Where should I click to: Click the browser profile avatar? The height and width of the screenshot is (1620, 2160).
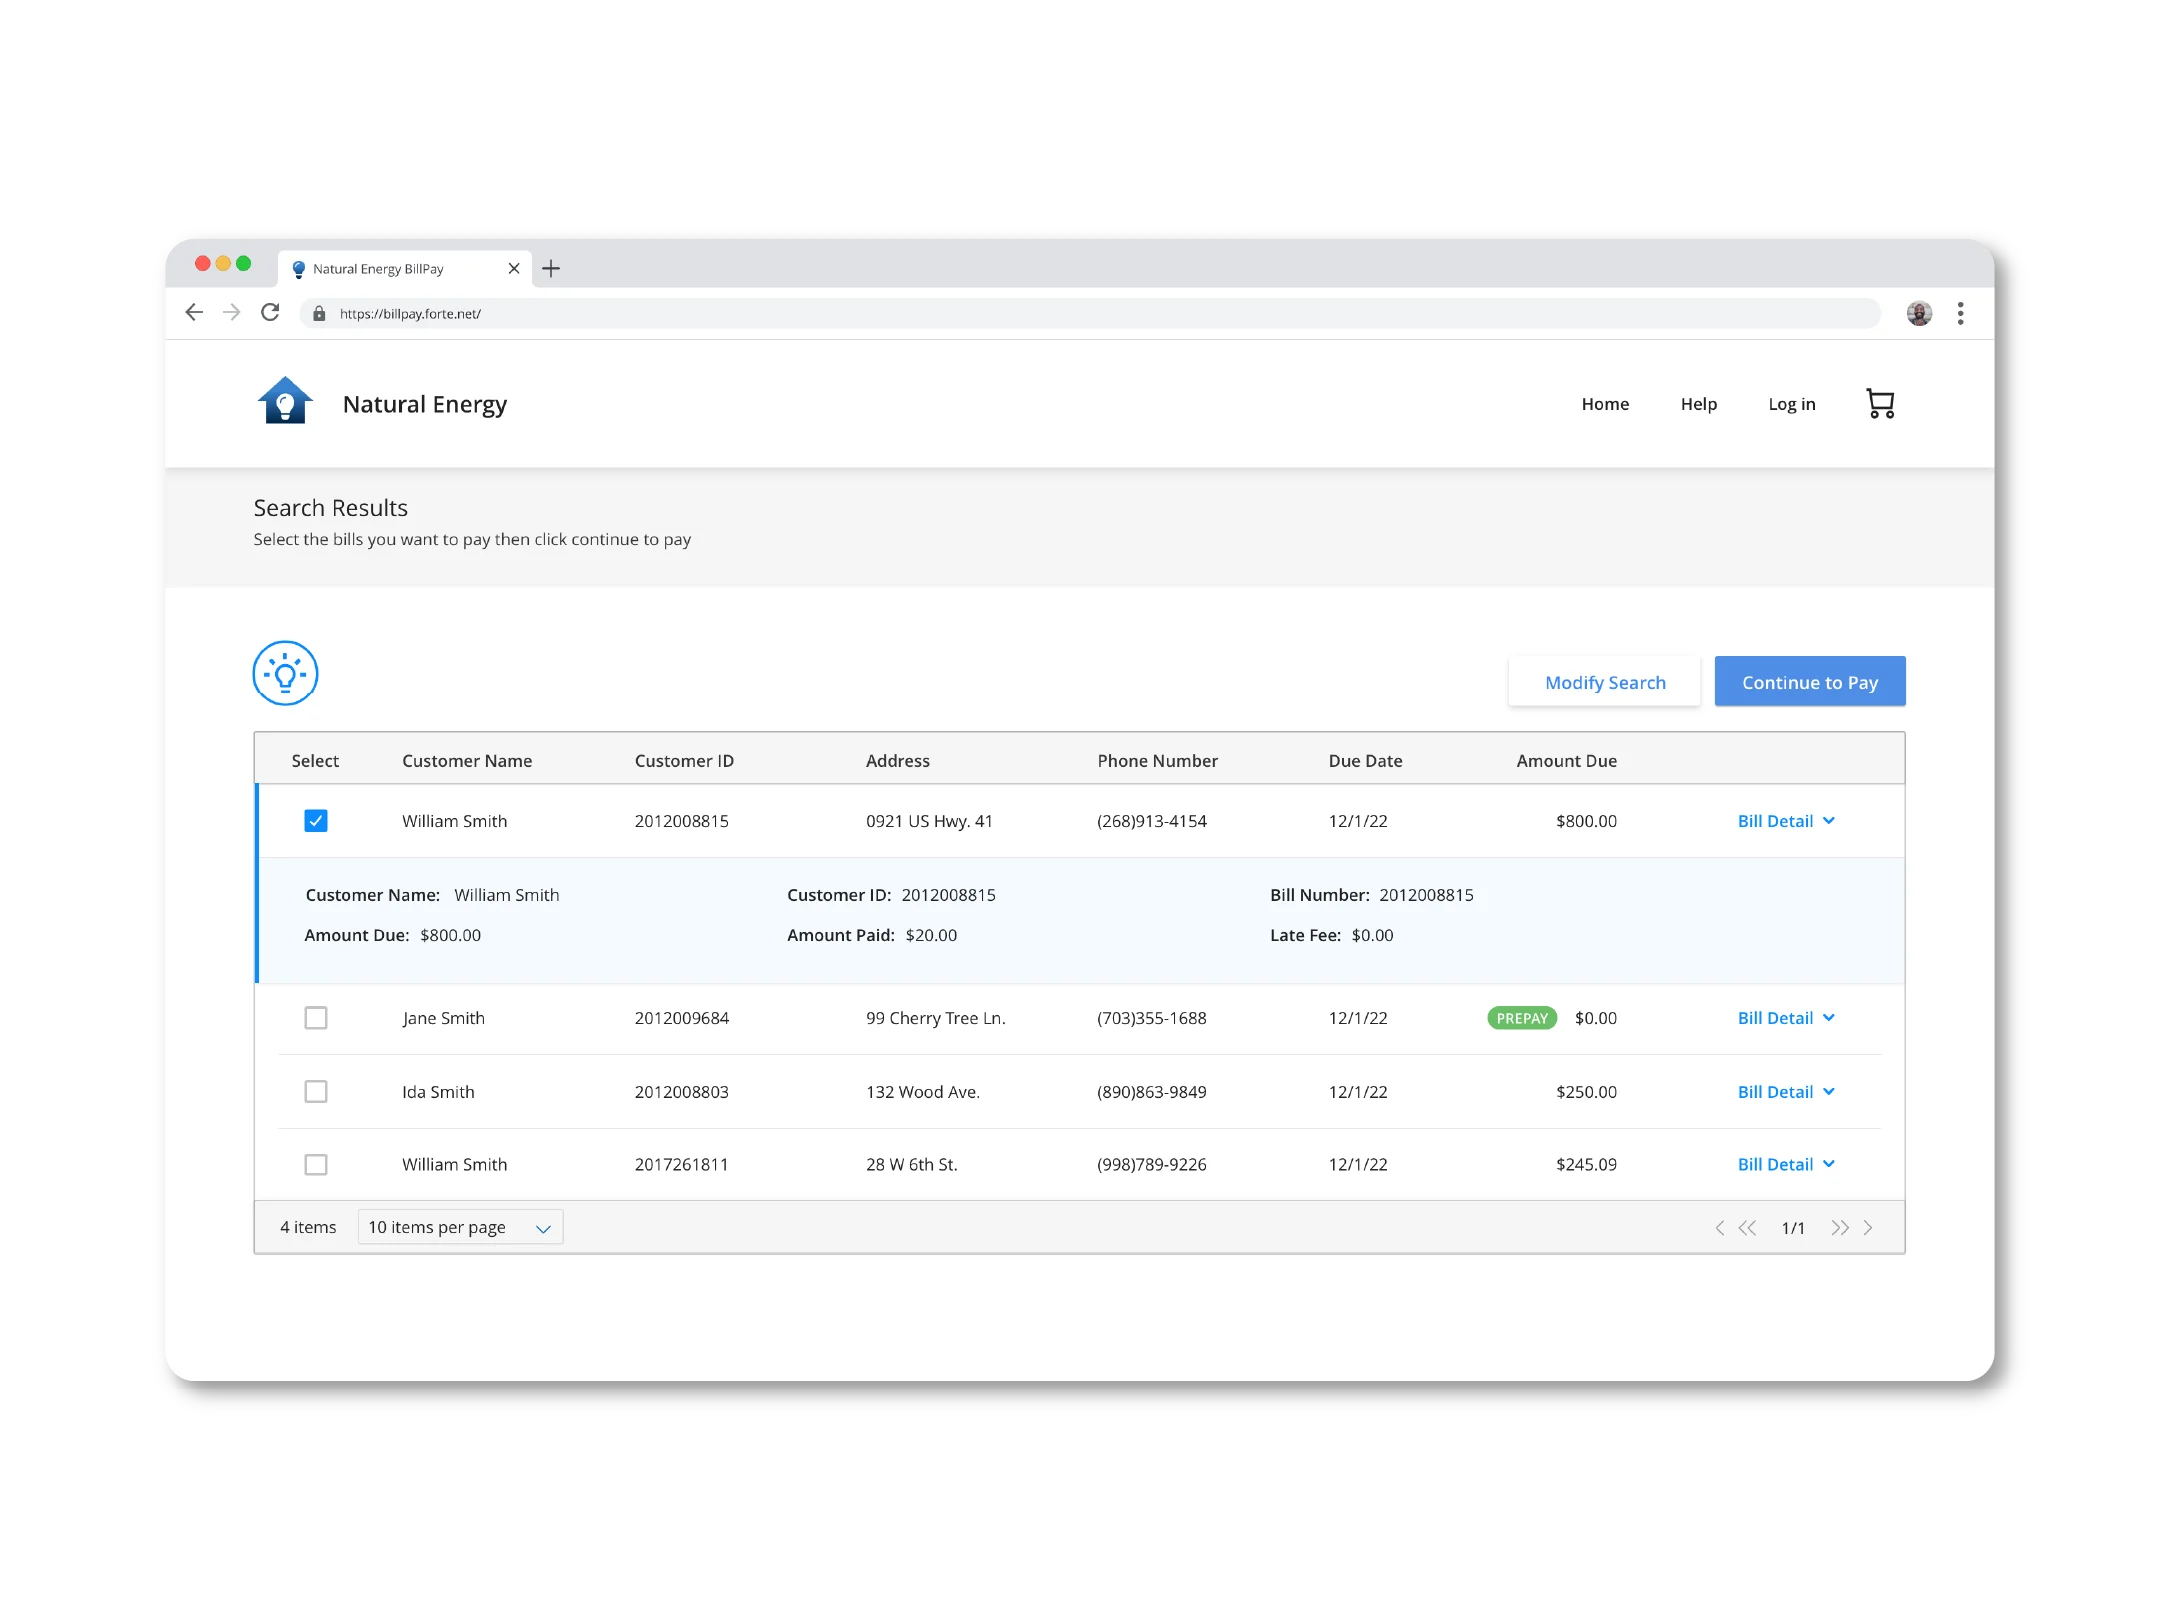(1918, 313)
